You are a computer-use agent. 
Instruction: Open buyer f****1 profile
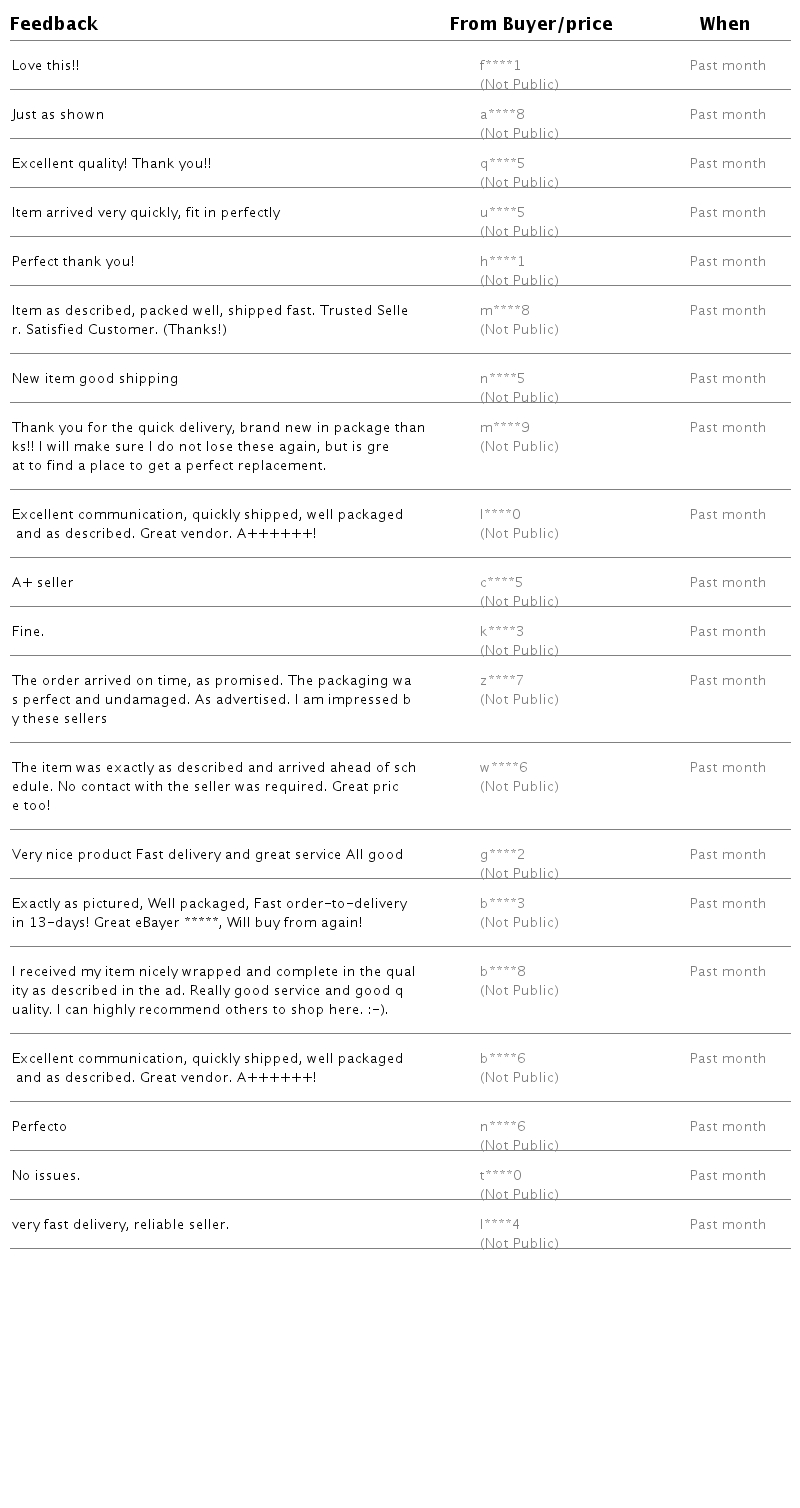coord(500,66)
